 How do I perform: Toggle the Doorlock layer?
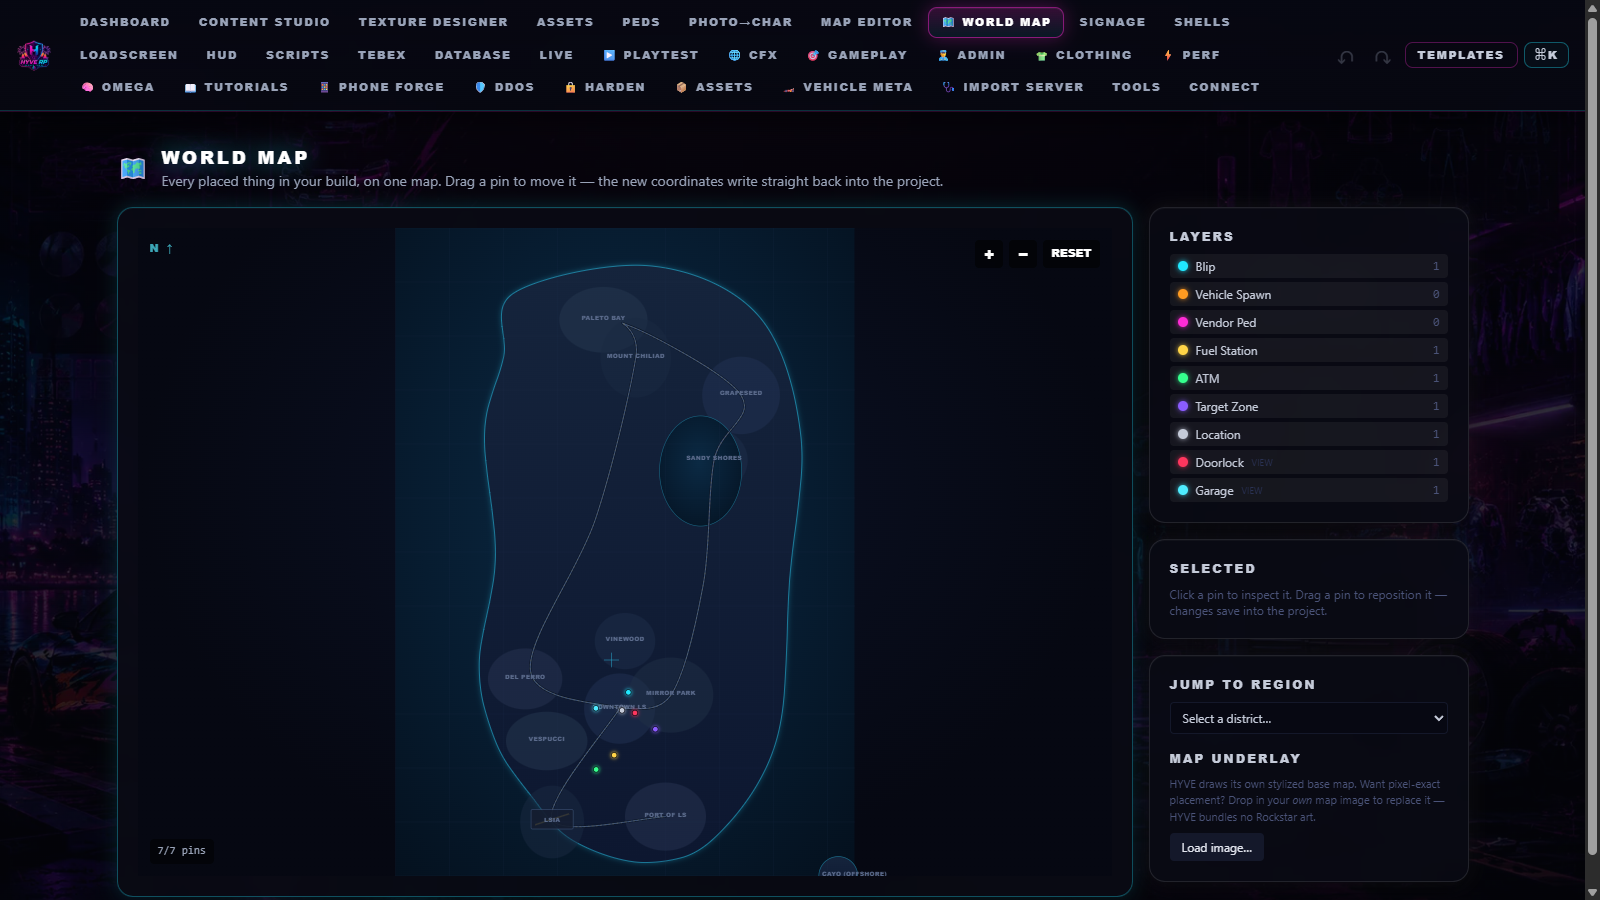coord(1308,462)
